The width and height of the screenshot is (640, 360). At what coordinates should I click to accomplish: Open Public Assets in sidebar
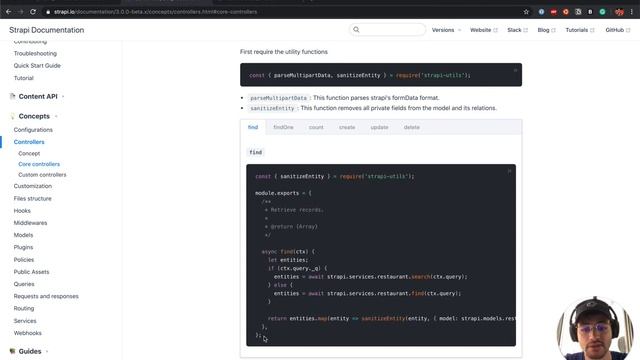(x=31, y=272)
